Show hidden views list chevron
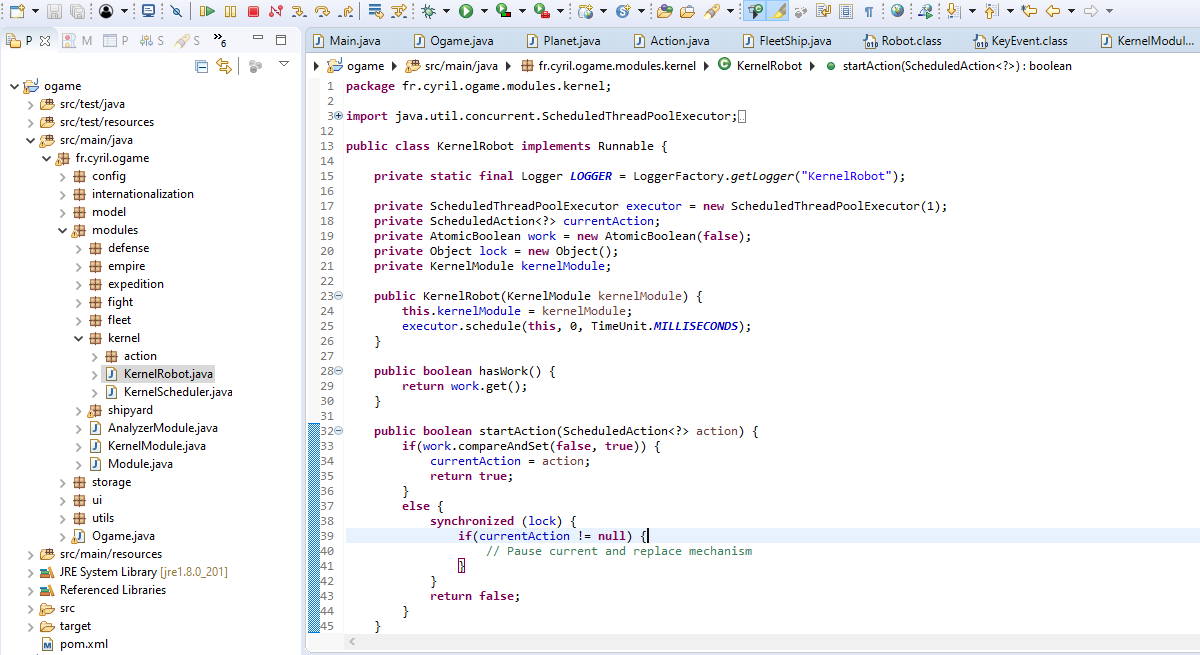 click(220, 41)
